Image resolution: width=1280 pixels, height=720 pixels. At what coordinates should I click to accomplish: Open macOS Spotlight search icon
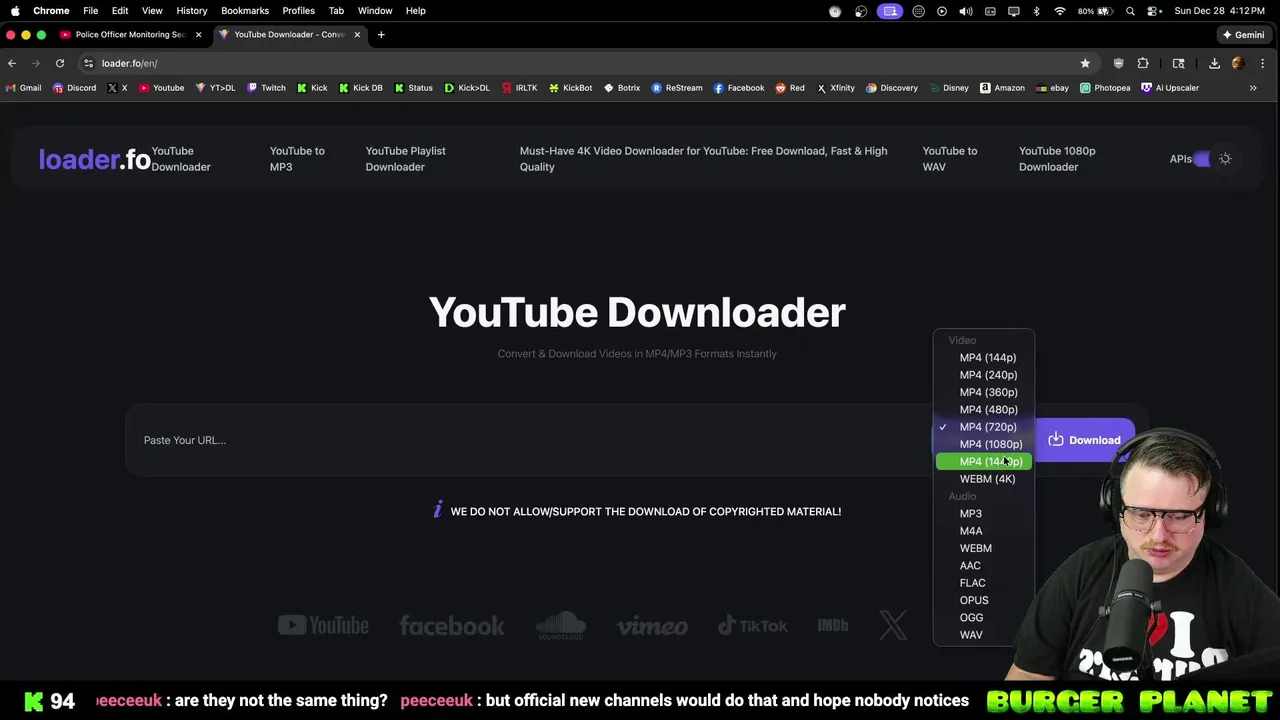1130,11
